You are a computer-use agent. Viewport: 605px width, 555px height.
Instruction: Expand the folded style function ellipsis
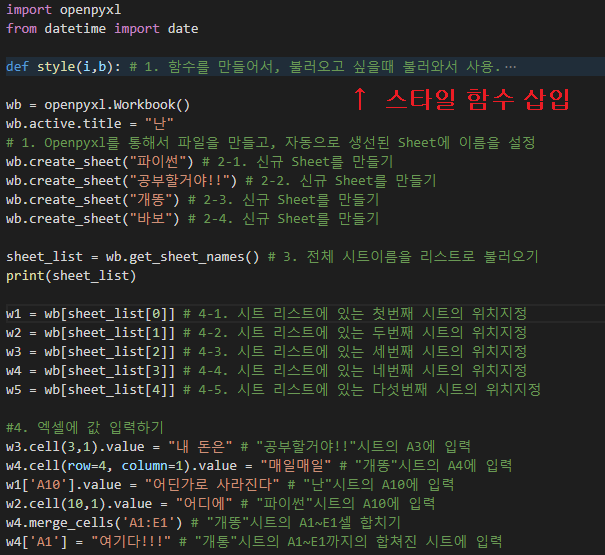point(510,67)
